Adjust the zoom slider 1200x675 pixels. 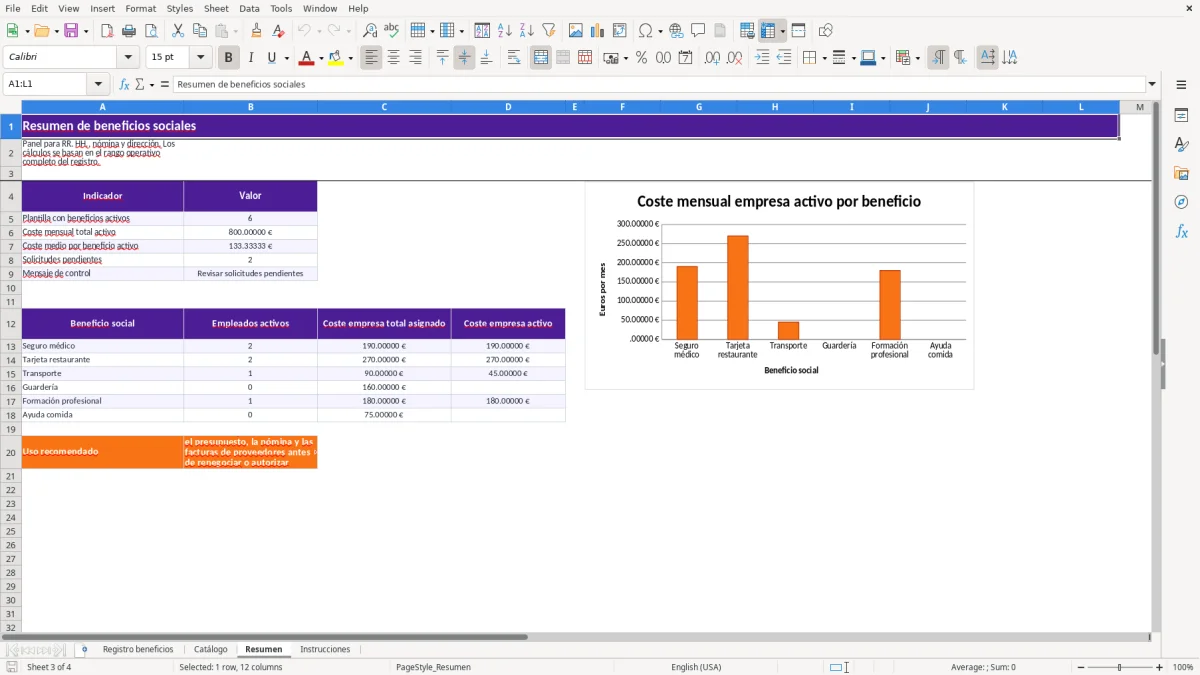[1120, 667]
